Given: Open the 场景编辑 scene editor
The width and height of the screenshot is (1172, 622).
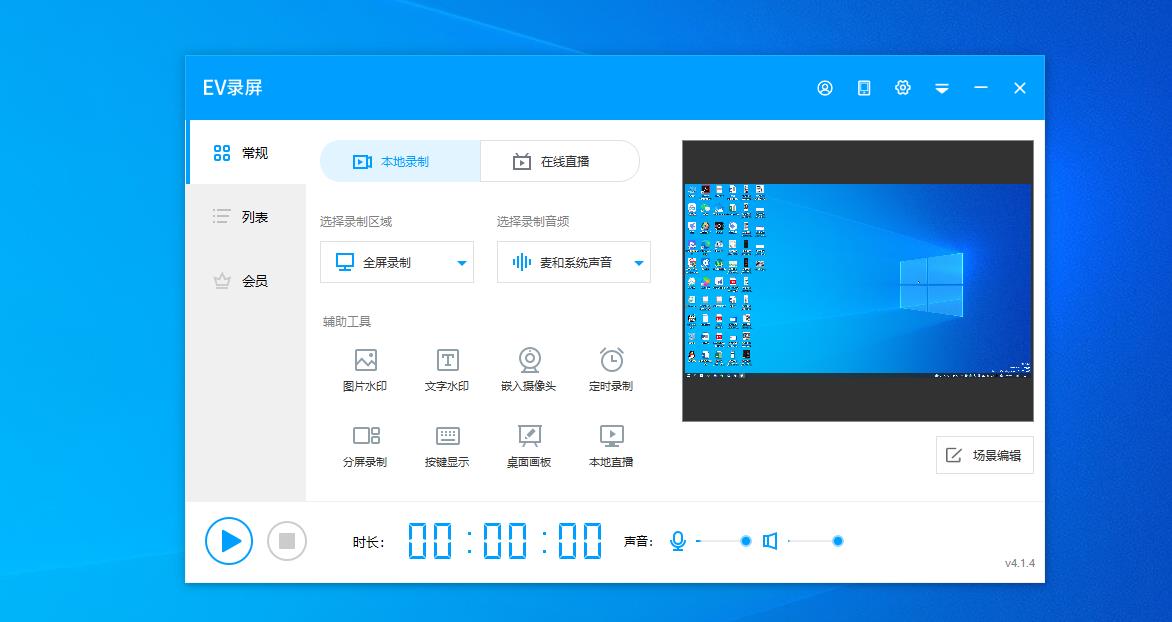Looking at the screenshot, I should (x=984, y=455).
